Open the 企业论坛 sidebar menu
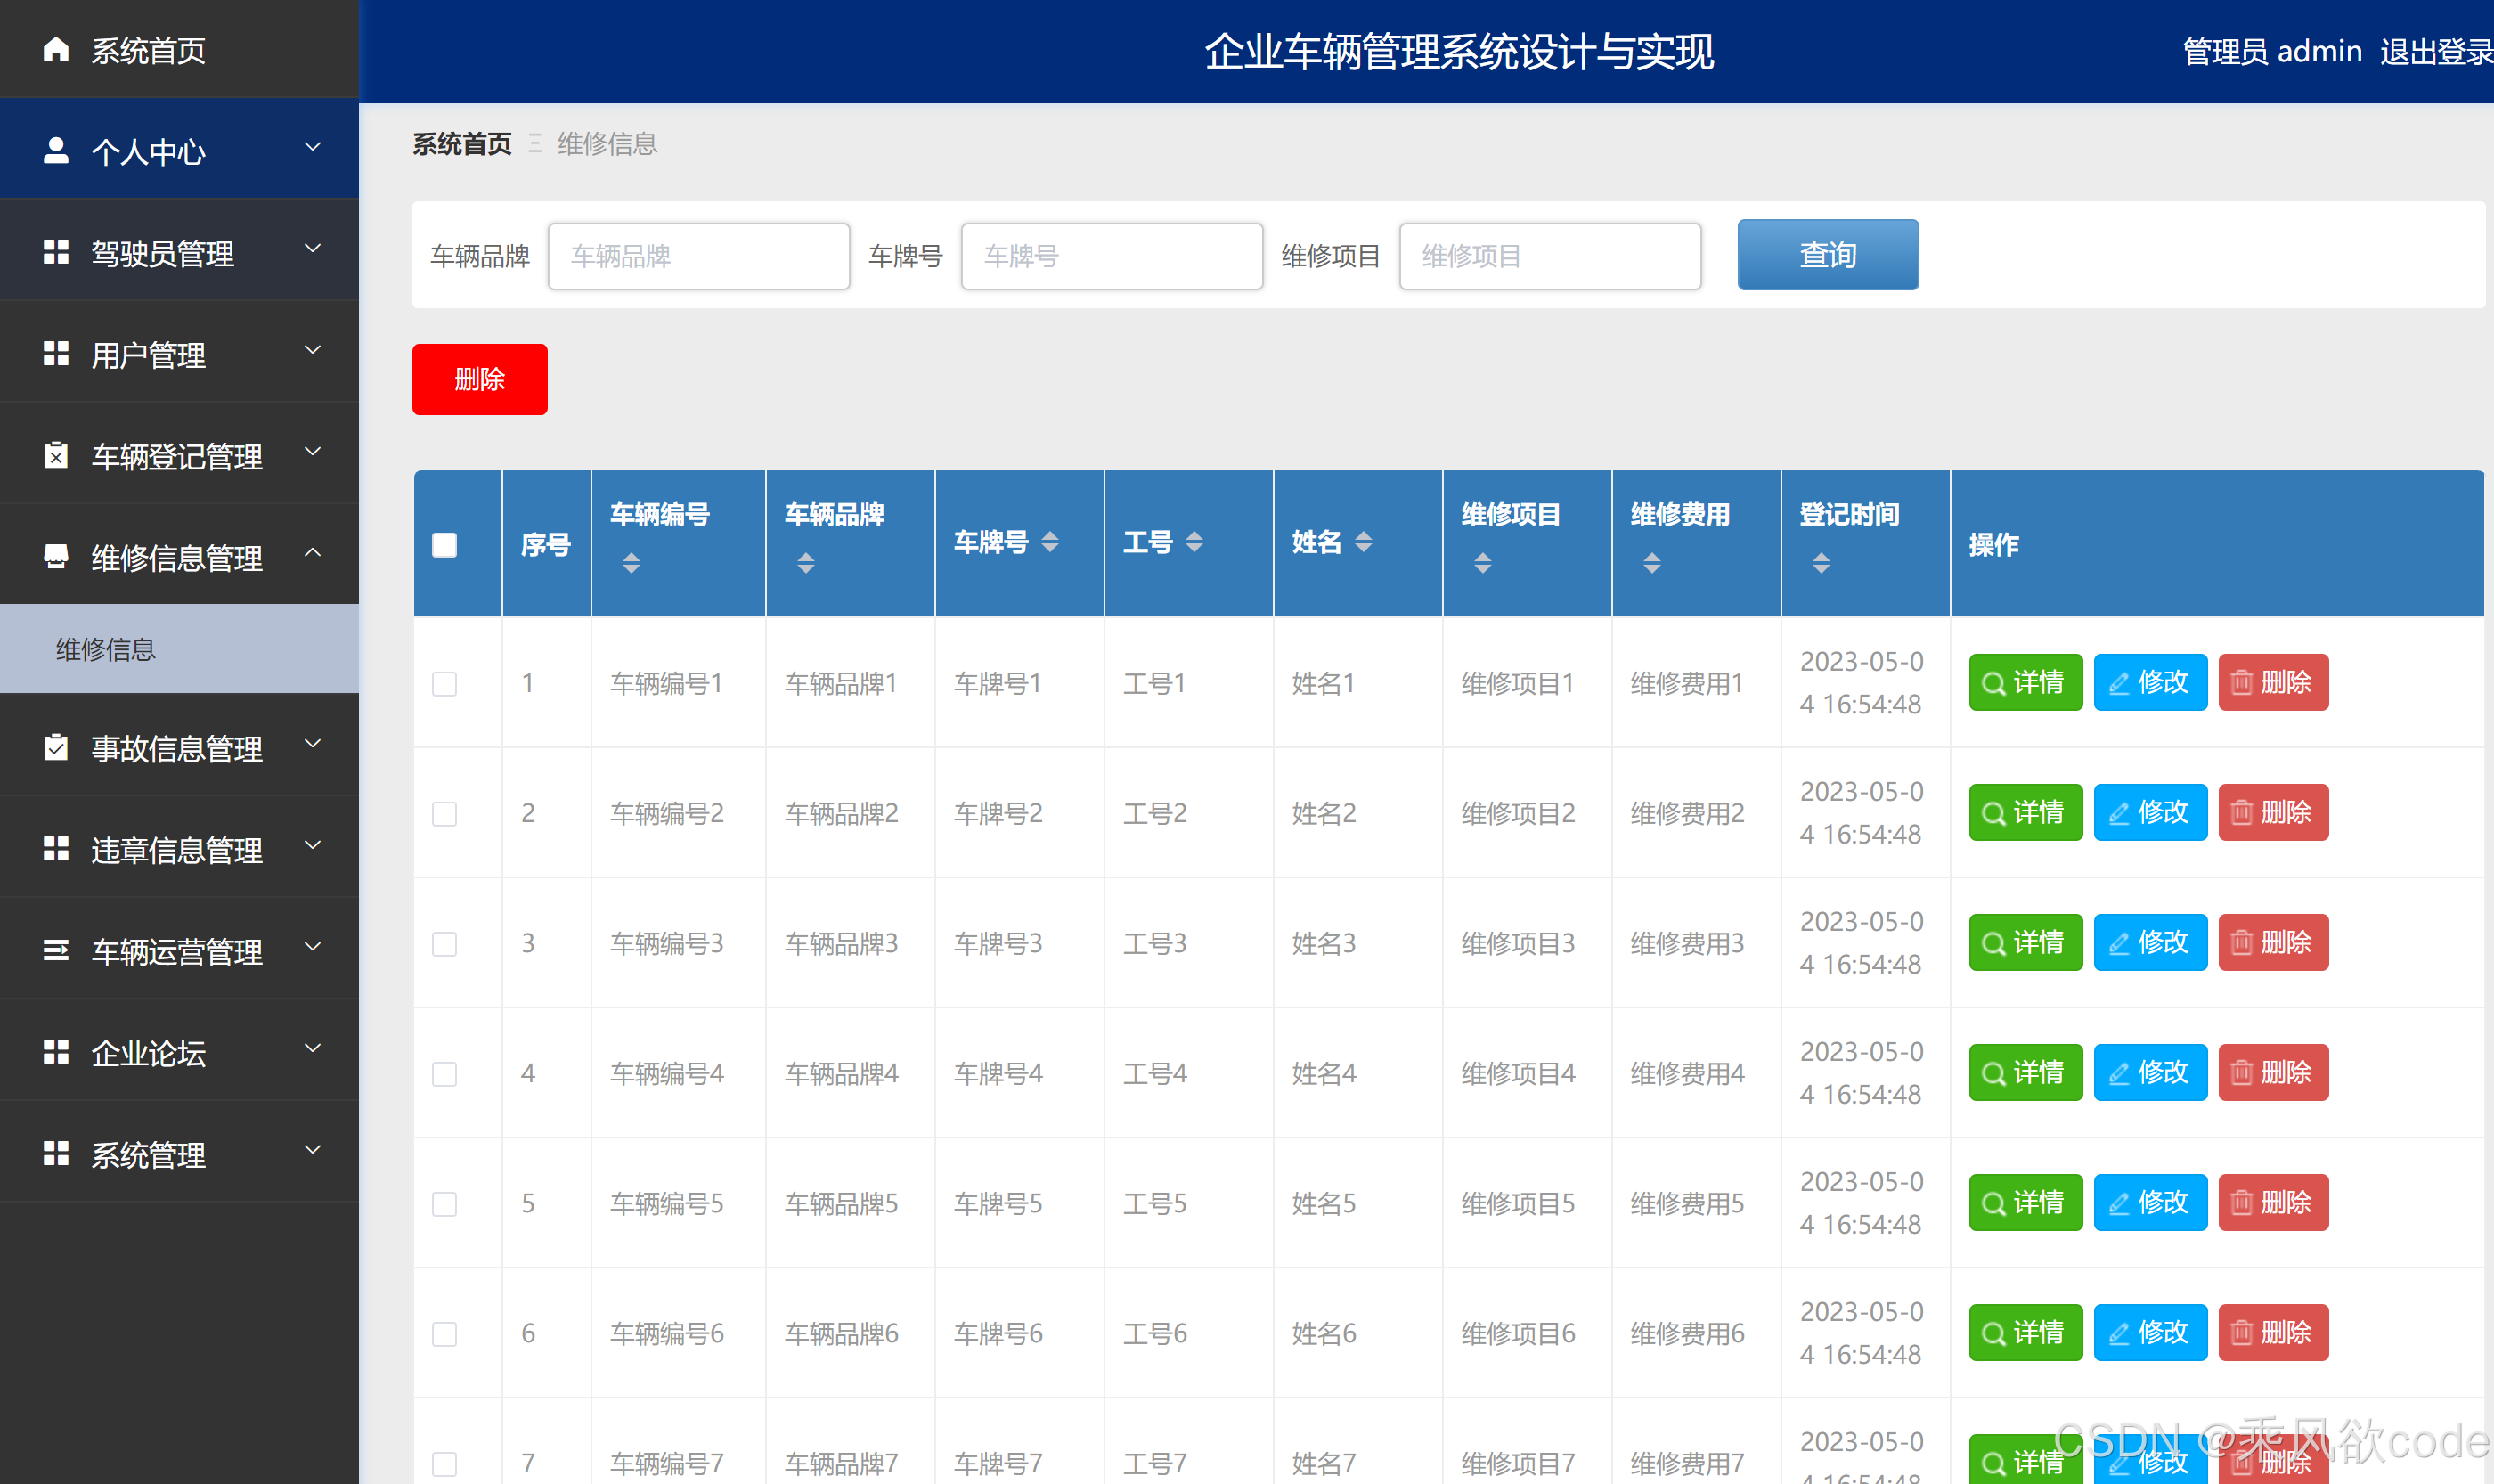2494x1484 pixels. 148,1052
